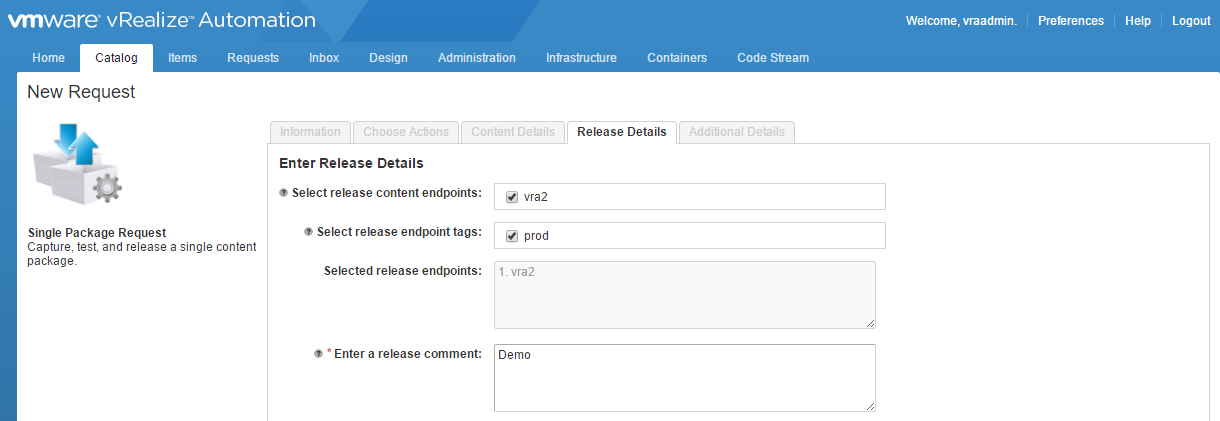
Task: Uncheck the vra2 endpoint checkbox
Action: tap(512, 197)
